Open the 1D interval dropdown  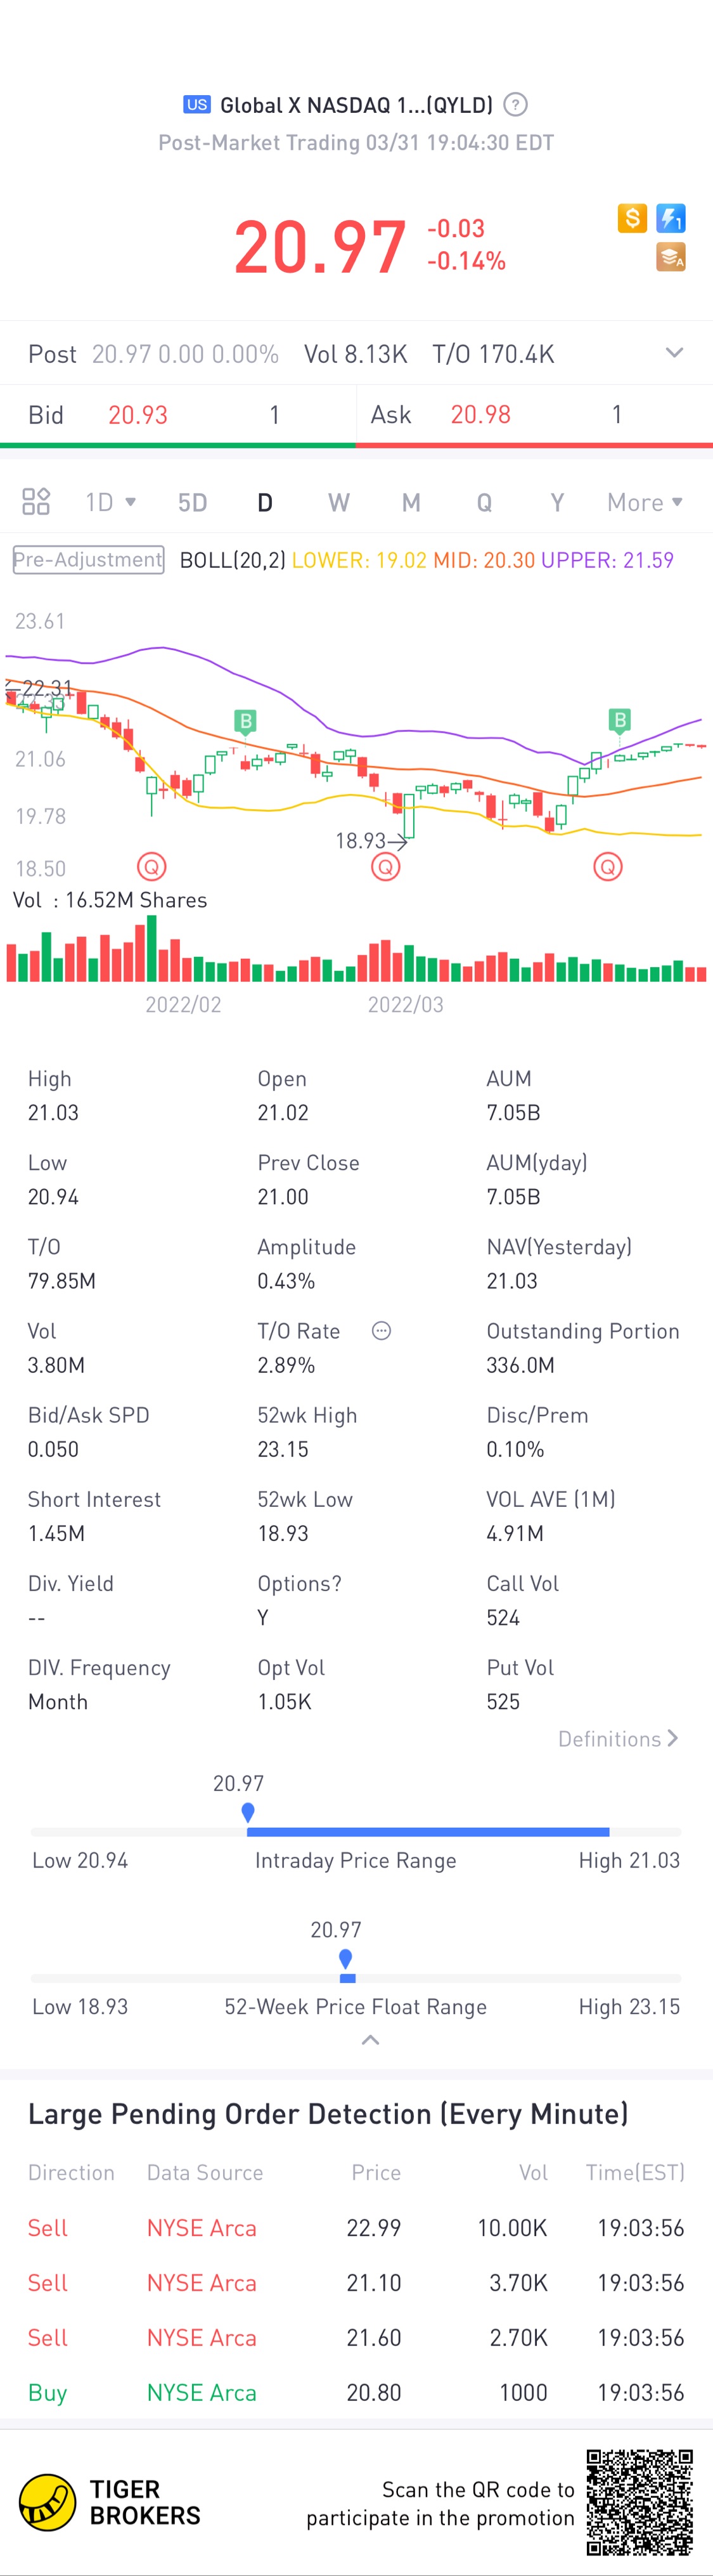coord(110,502)
